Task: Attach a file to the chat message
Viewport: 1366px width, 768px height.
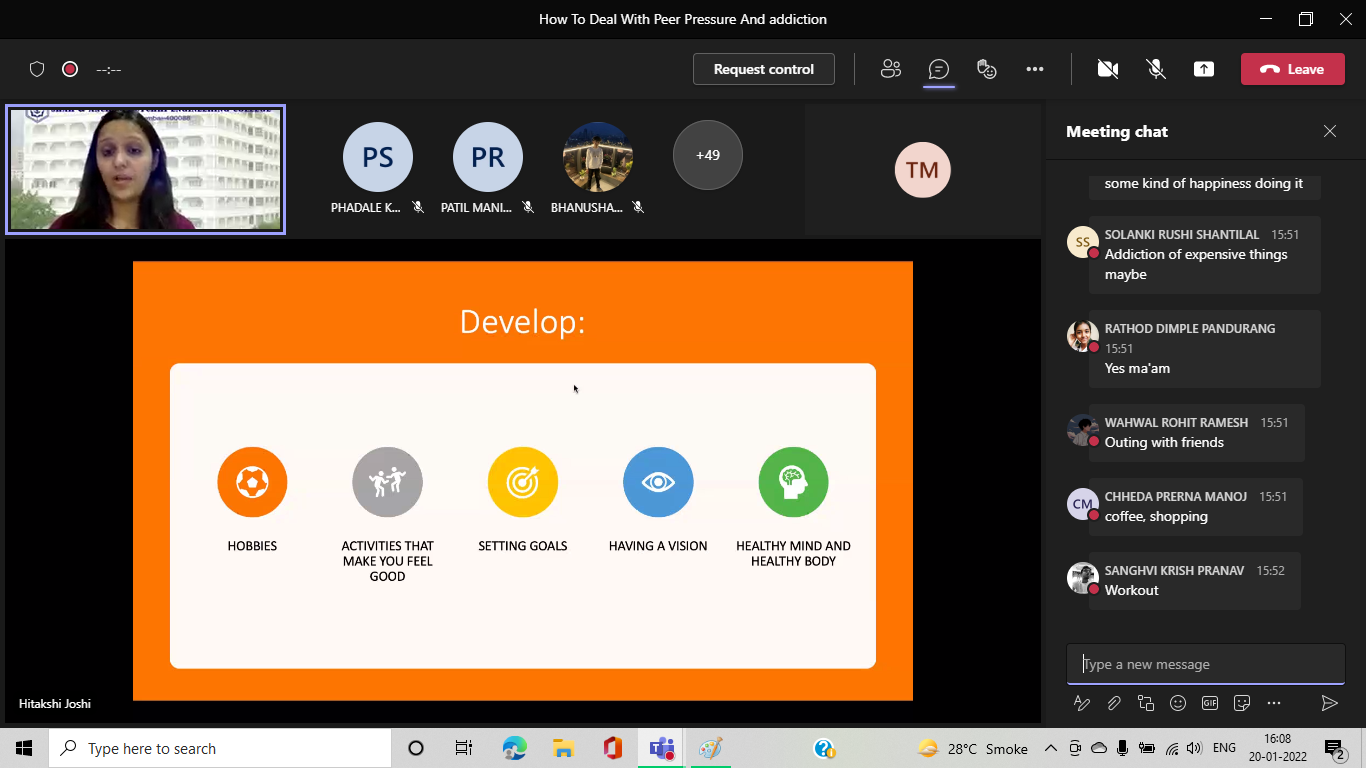Action: pyautogui.click(x=1114, y=703)
